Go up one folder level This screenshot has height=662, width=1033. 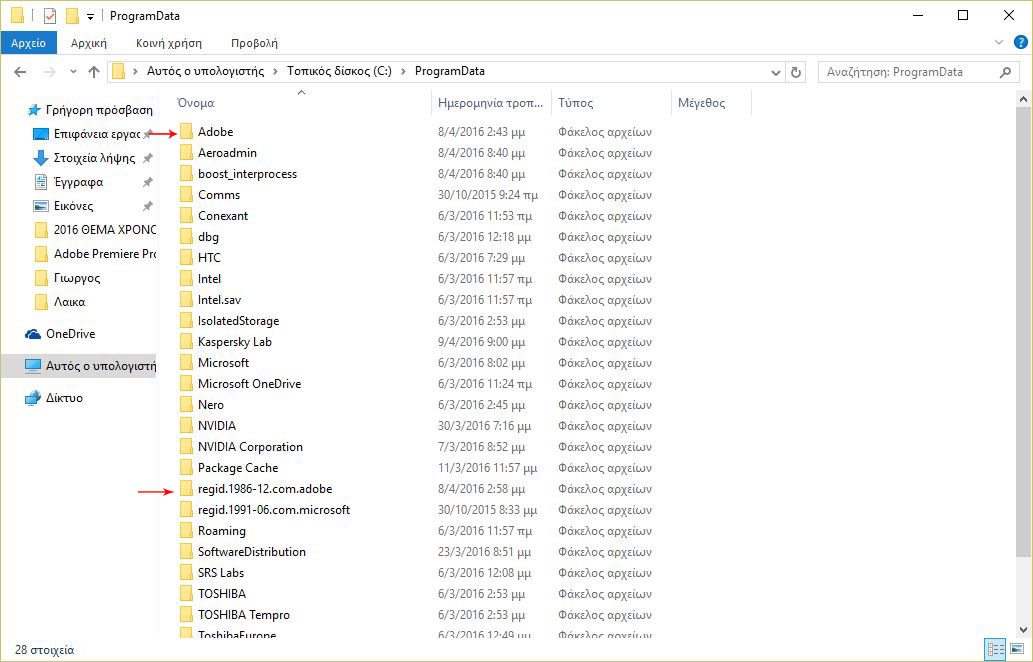(94, 72)
